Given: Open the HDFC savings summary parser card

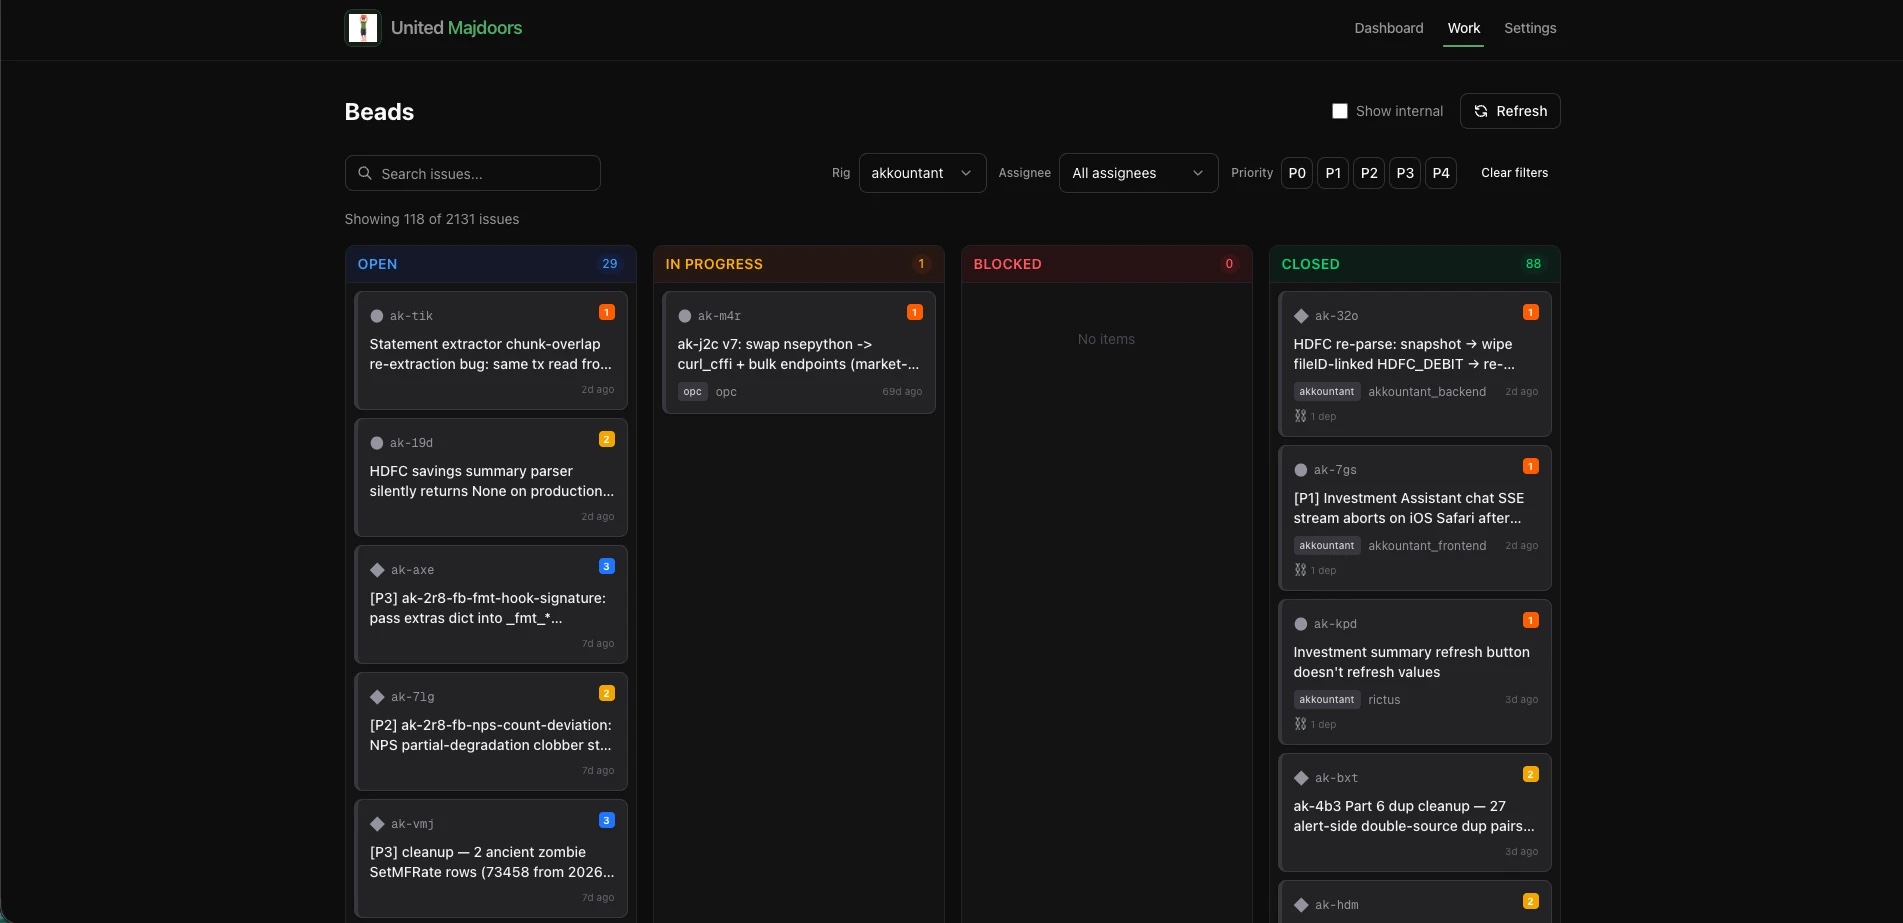Looking at the screenshot, I should (x=491, y=478).
